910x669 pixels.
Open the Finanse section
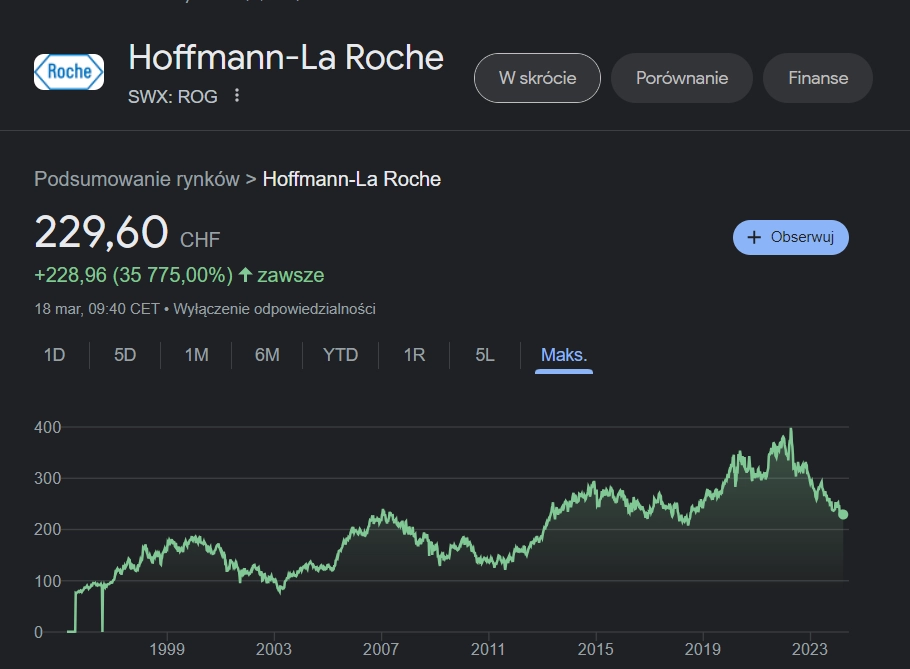pyautogui.click(x=818, y=78)
